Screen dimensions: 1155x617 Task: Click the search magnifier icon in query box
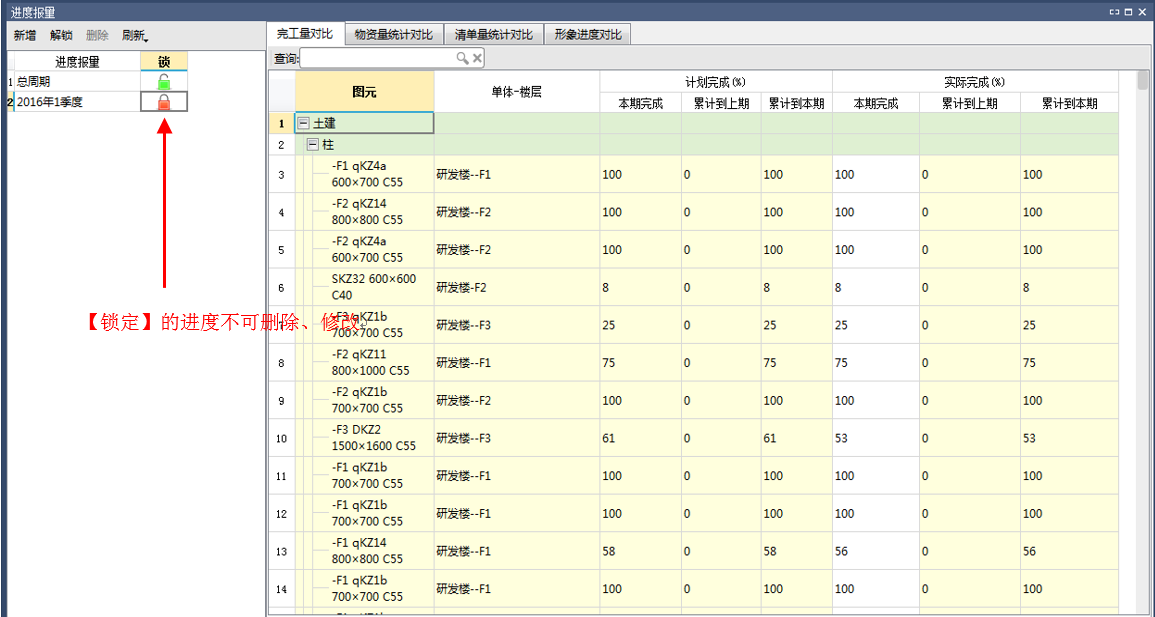tap(462, 58)
